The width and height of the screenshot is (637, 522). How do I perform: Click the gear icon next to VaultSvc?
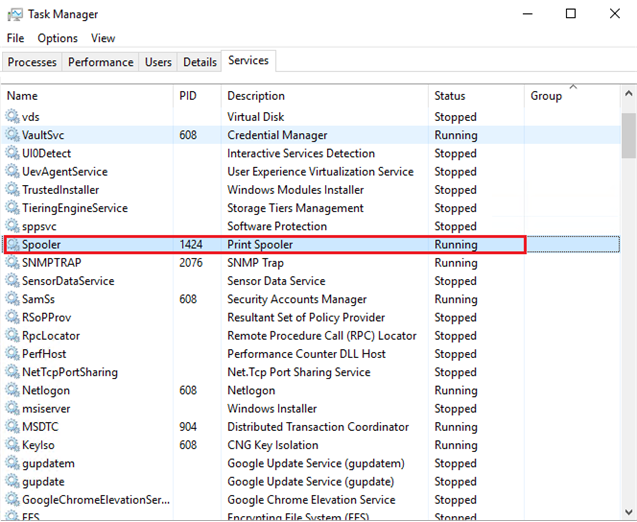13,135
